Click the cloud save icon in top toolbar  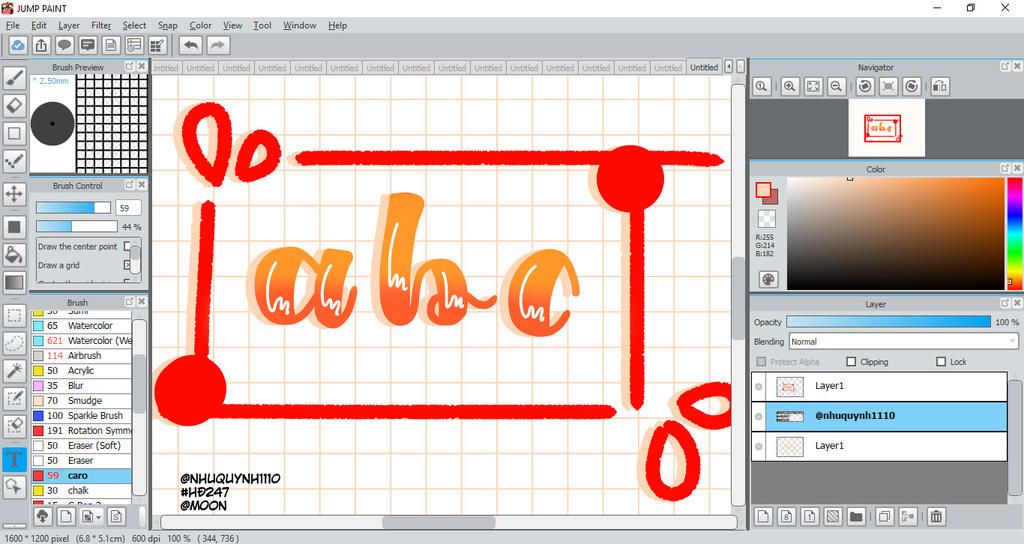[18, 45]
